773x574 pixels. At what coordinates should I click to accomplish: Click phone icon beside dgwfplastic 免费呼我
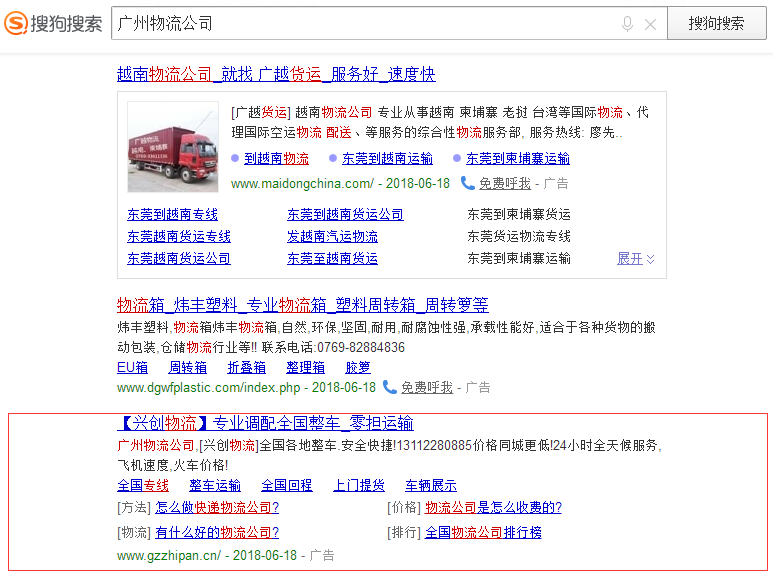389,387
